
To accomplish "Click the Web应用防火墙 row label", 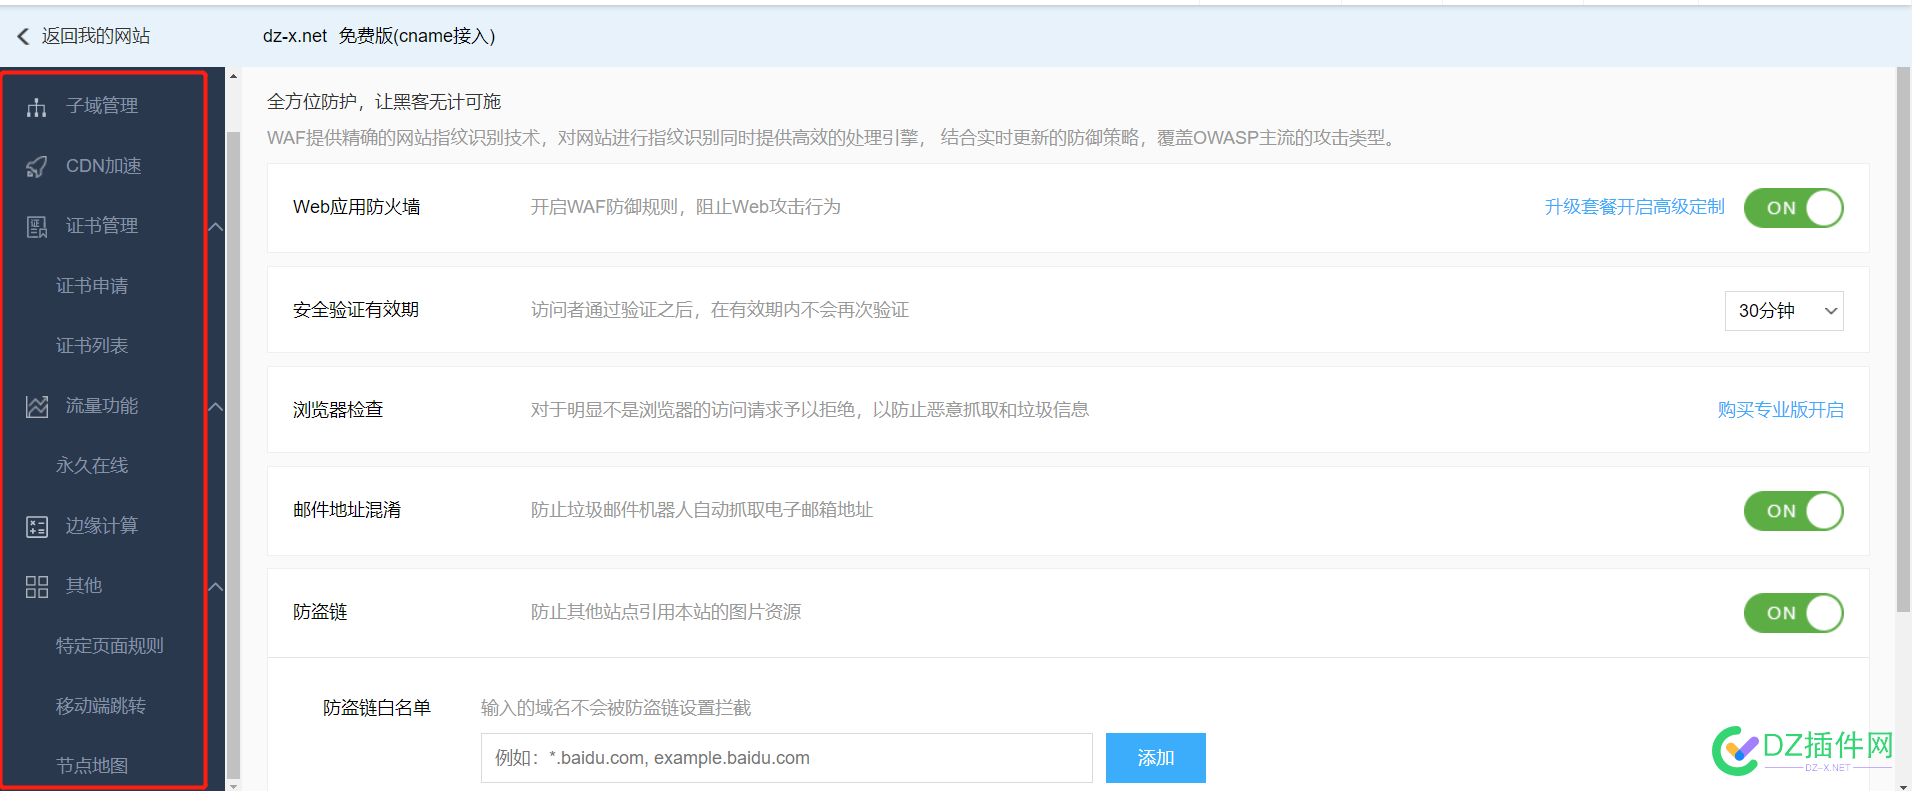I will tap(357, 207).
